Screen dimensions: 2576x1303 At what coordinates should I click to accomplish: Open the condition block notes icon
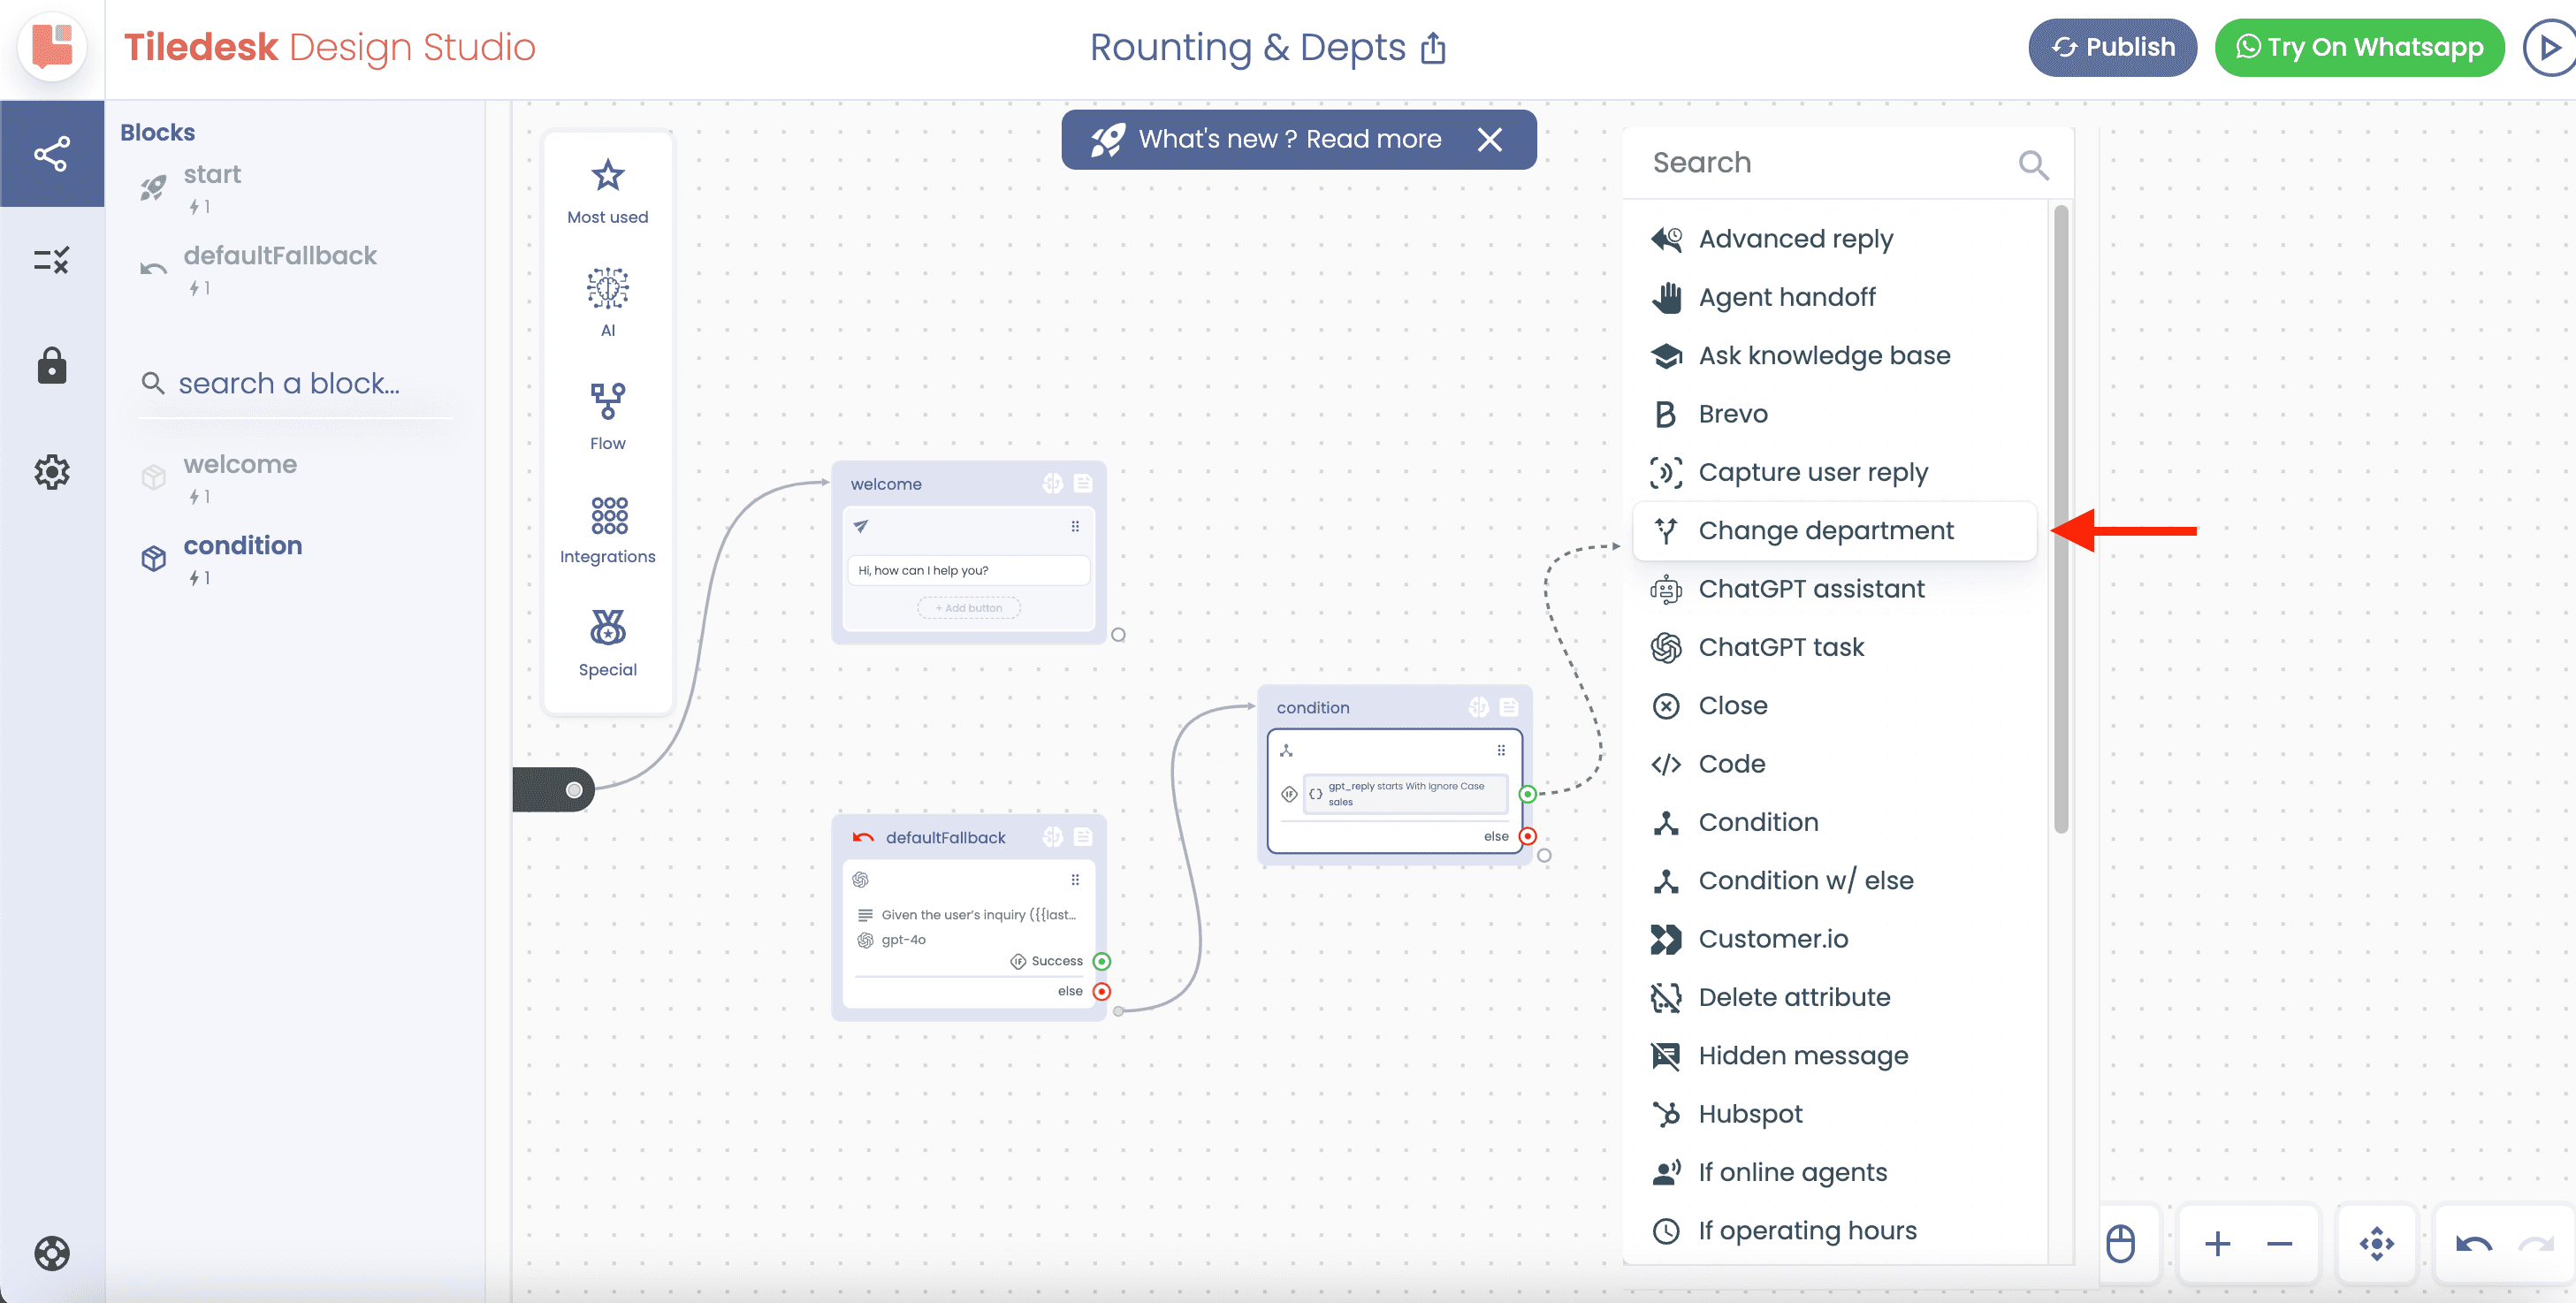tap(1509, 708)
